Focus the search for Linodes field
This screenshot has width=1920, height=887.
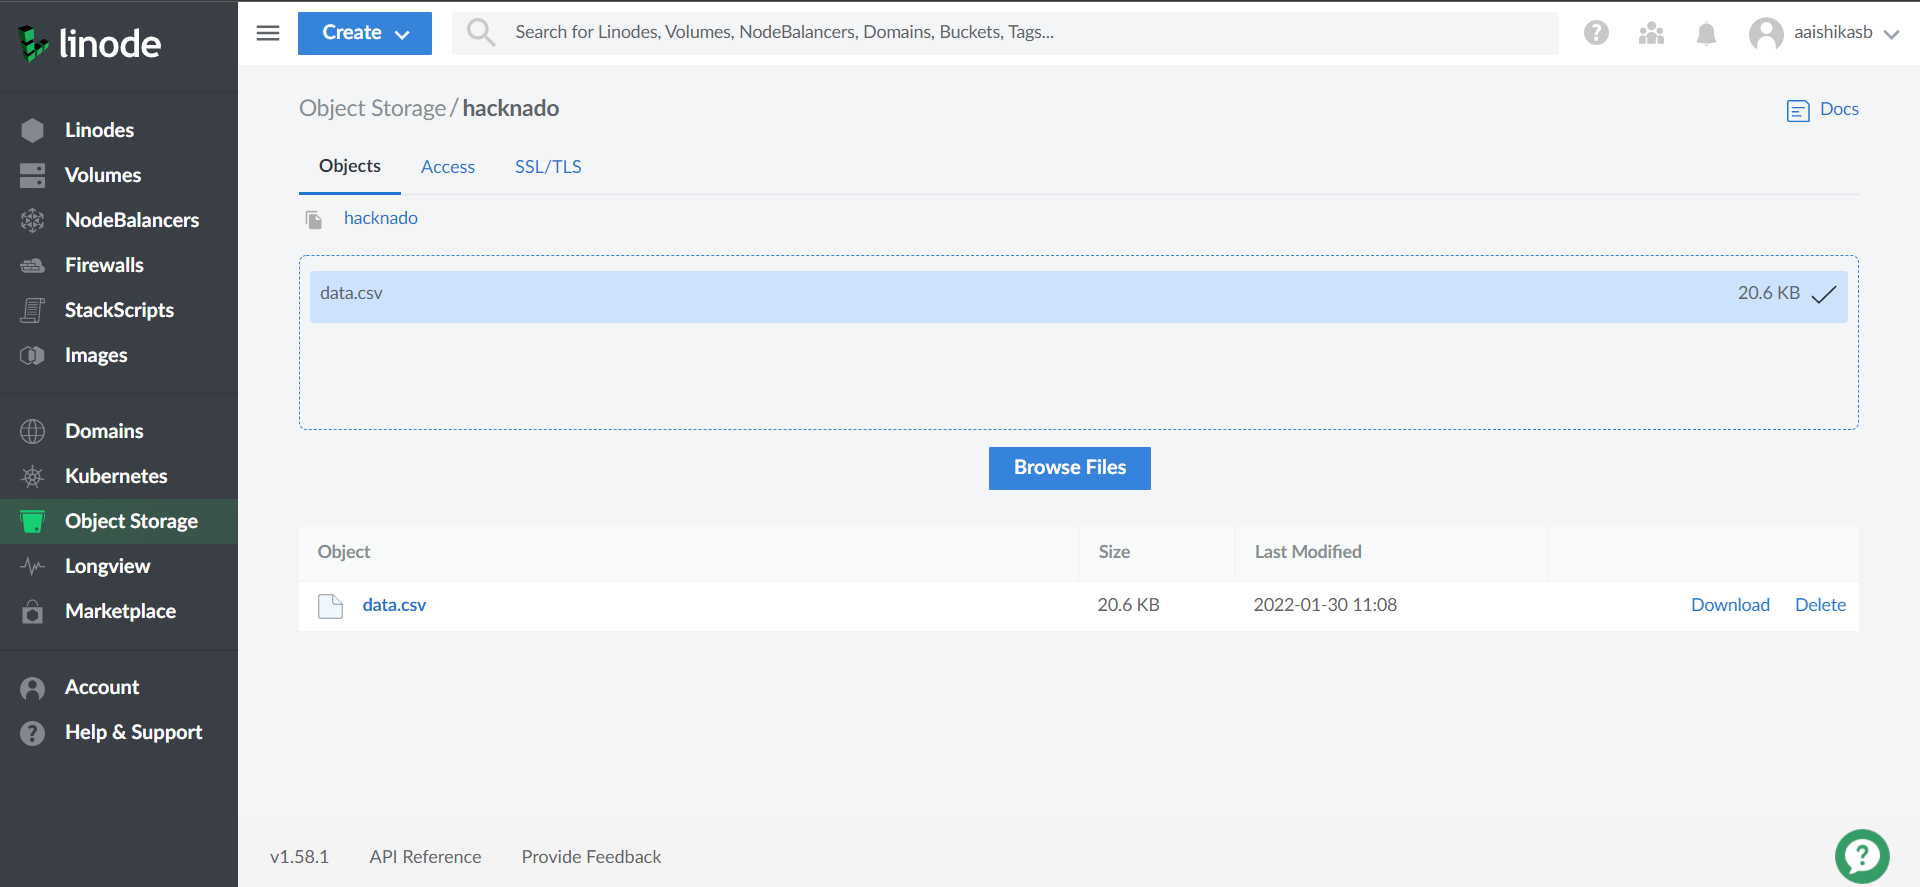[x=1005, y=33]
